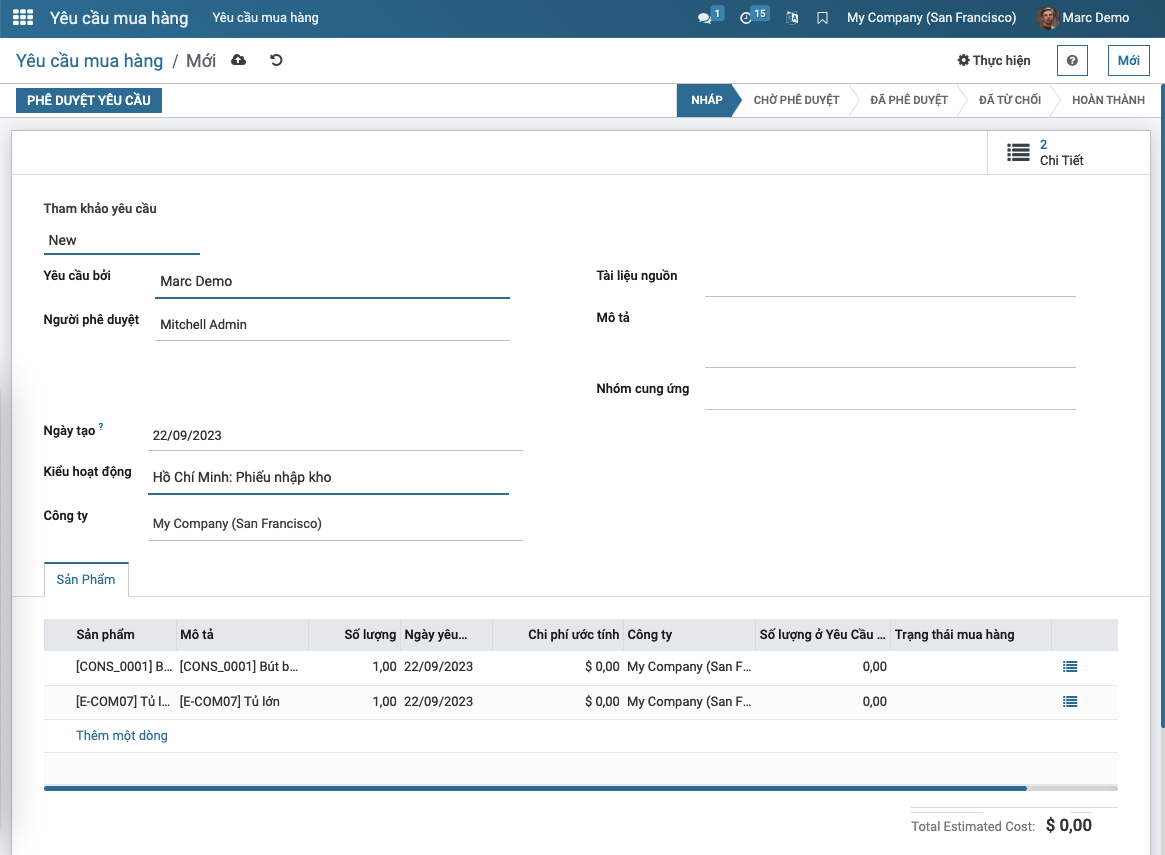The width and height of the screenshot is (1165, 855).
Task: Click the translate language icon in navbar
Action: click(x=792, y=18)
